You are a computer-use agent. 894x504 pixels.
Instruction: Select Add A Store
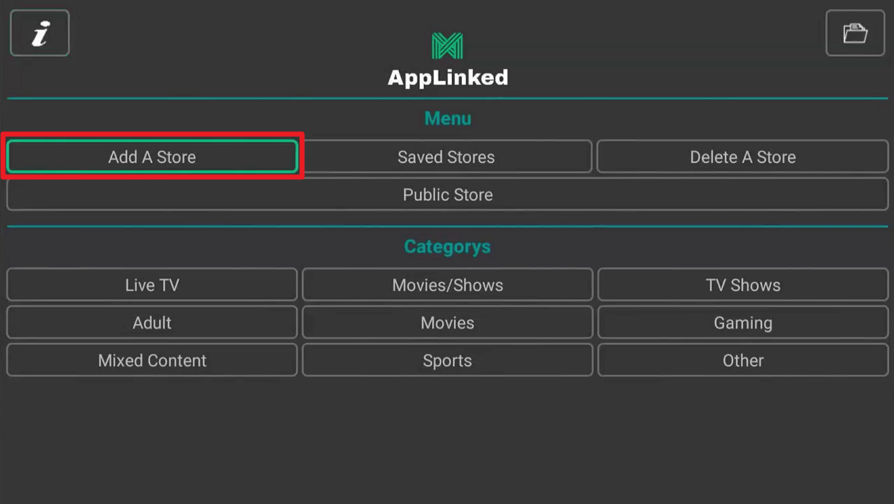[152, 156]
